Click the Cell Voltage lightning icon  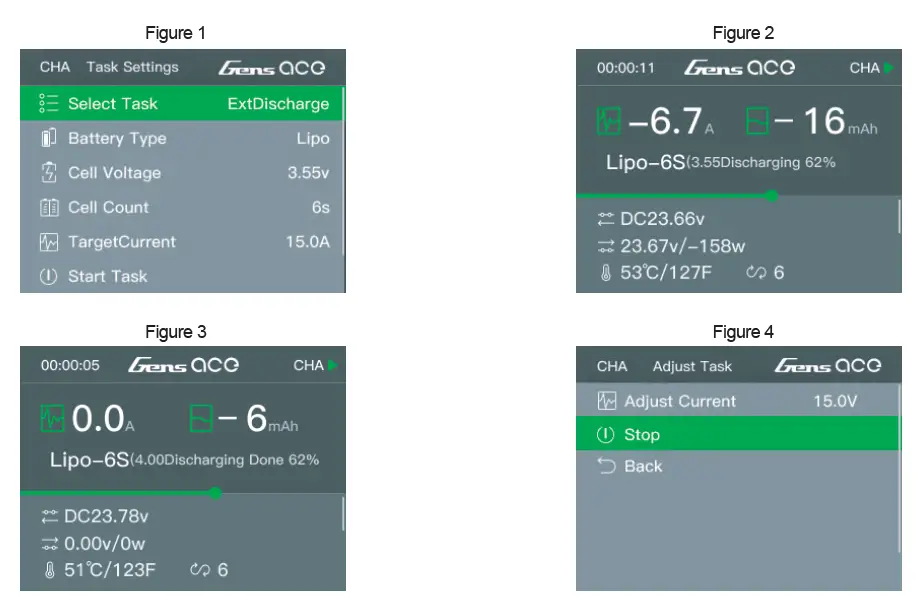click(48, 173)
